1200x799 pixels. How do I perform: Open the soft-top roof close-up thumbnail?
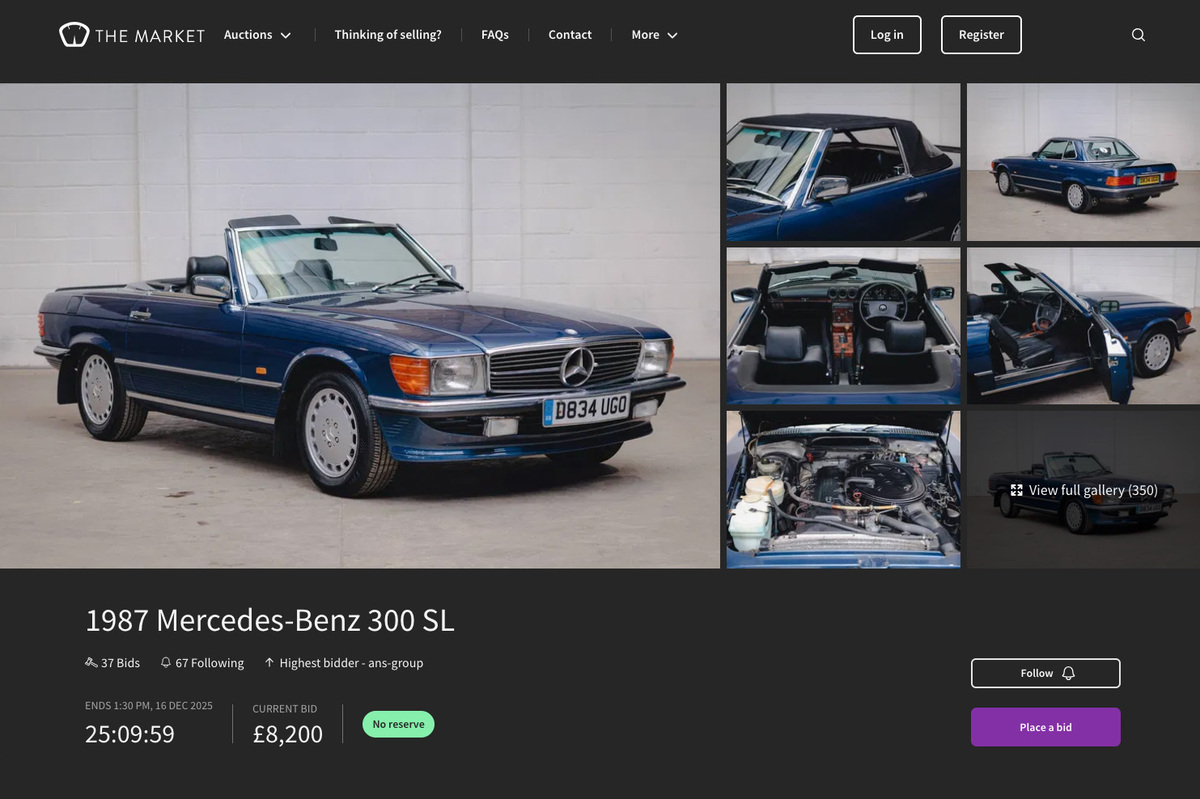click(x=843, y=162)
